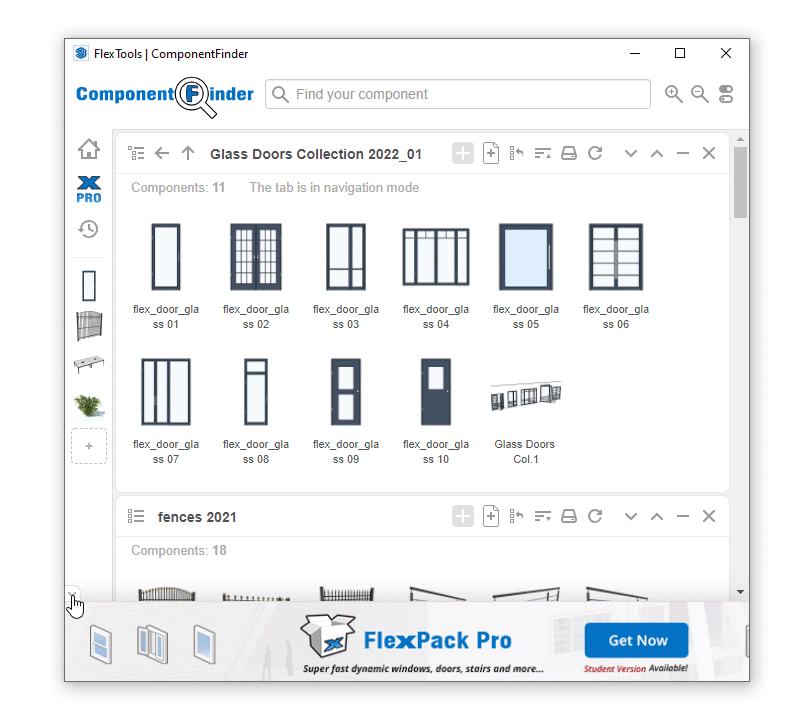Click the ComponentFinder logo

coord(165,95)
